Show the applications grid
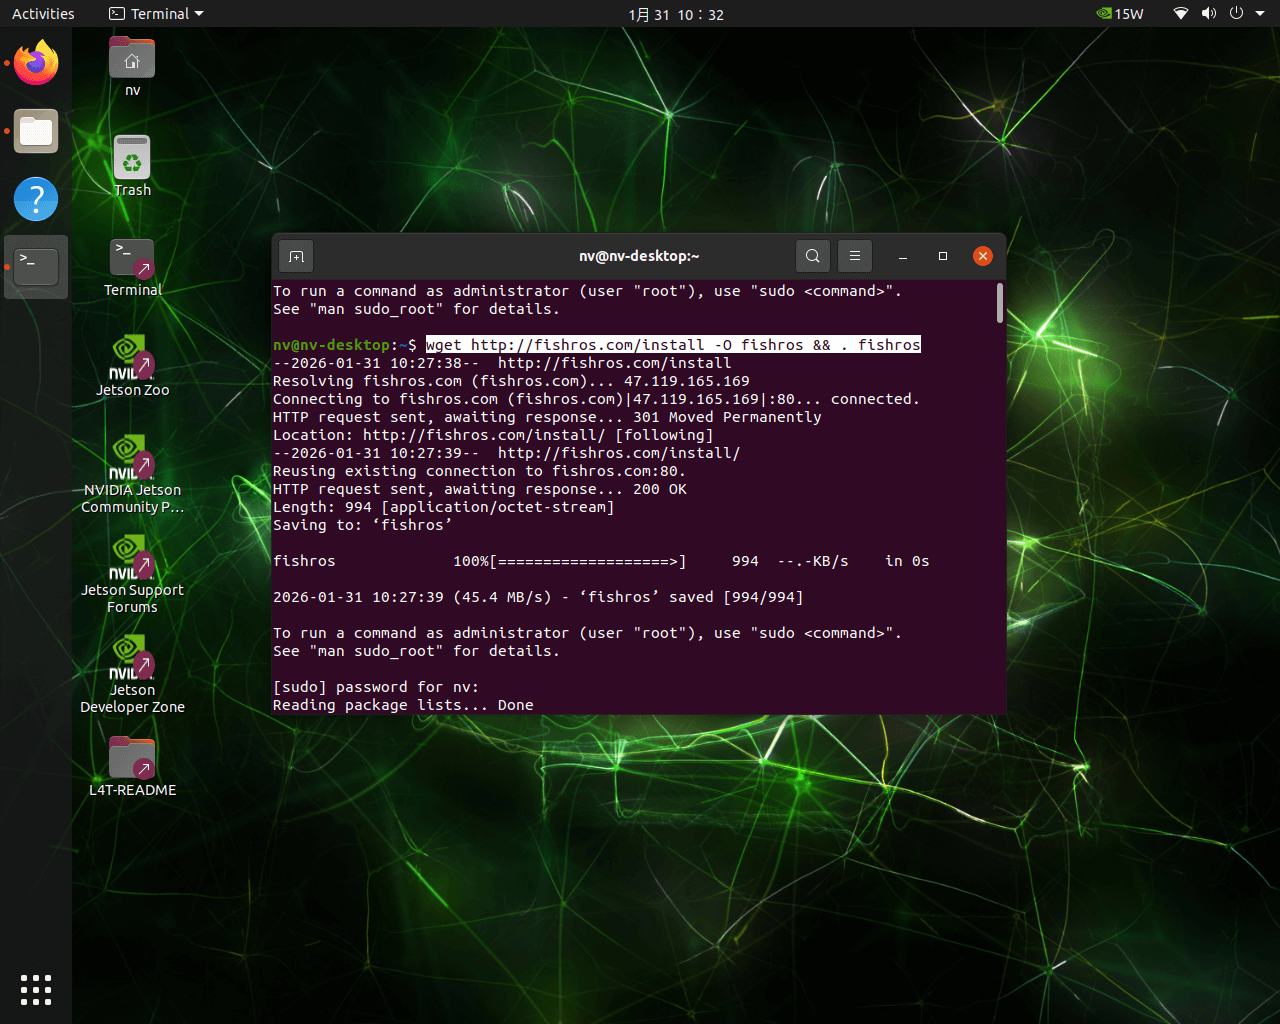 (36, 989)
